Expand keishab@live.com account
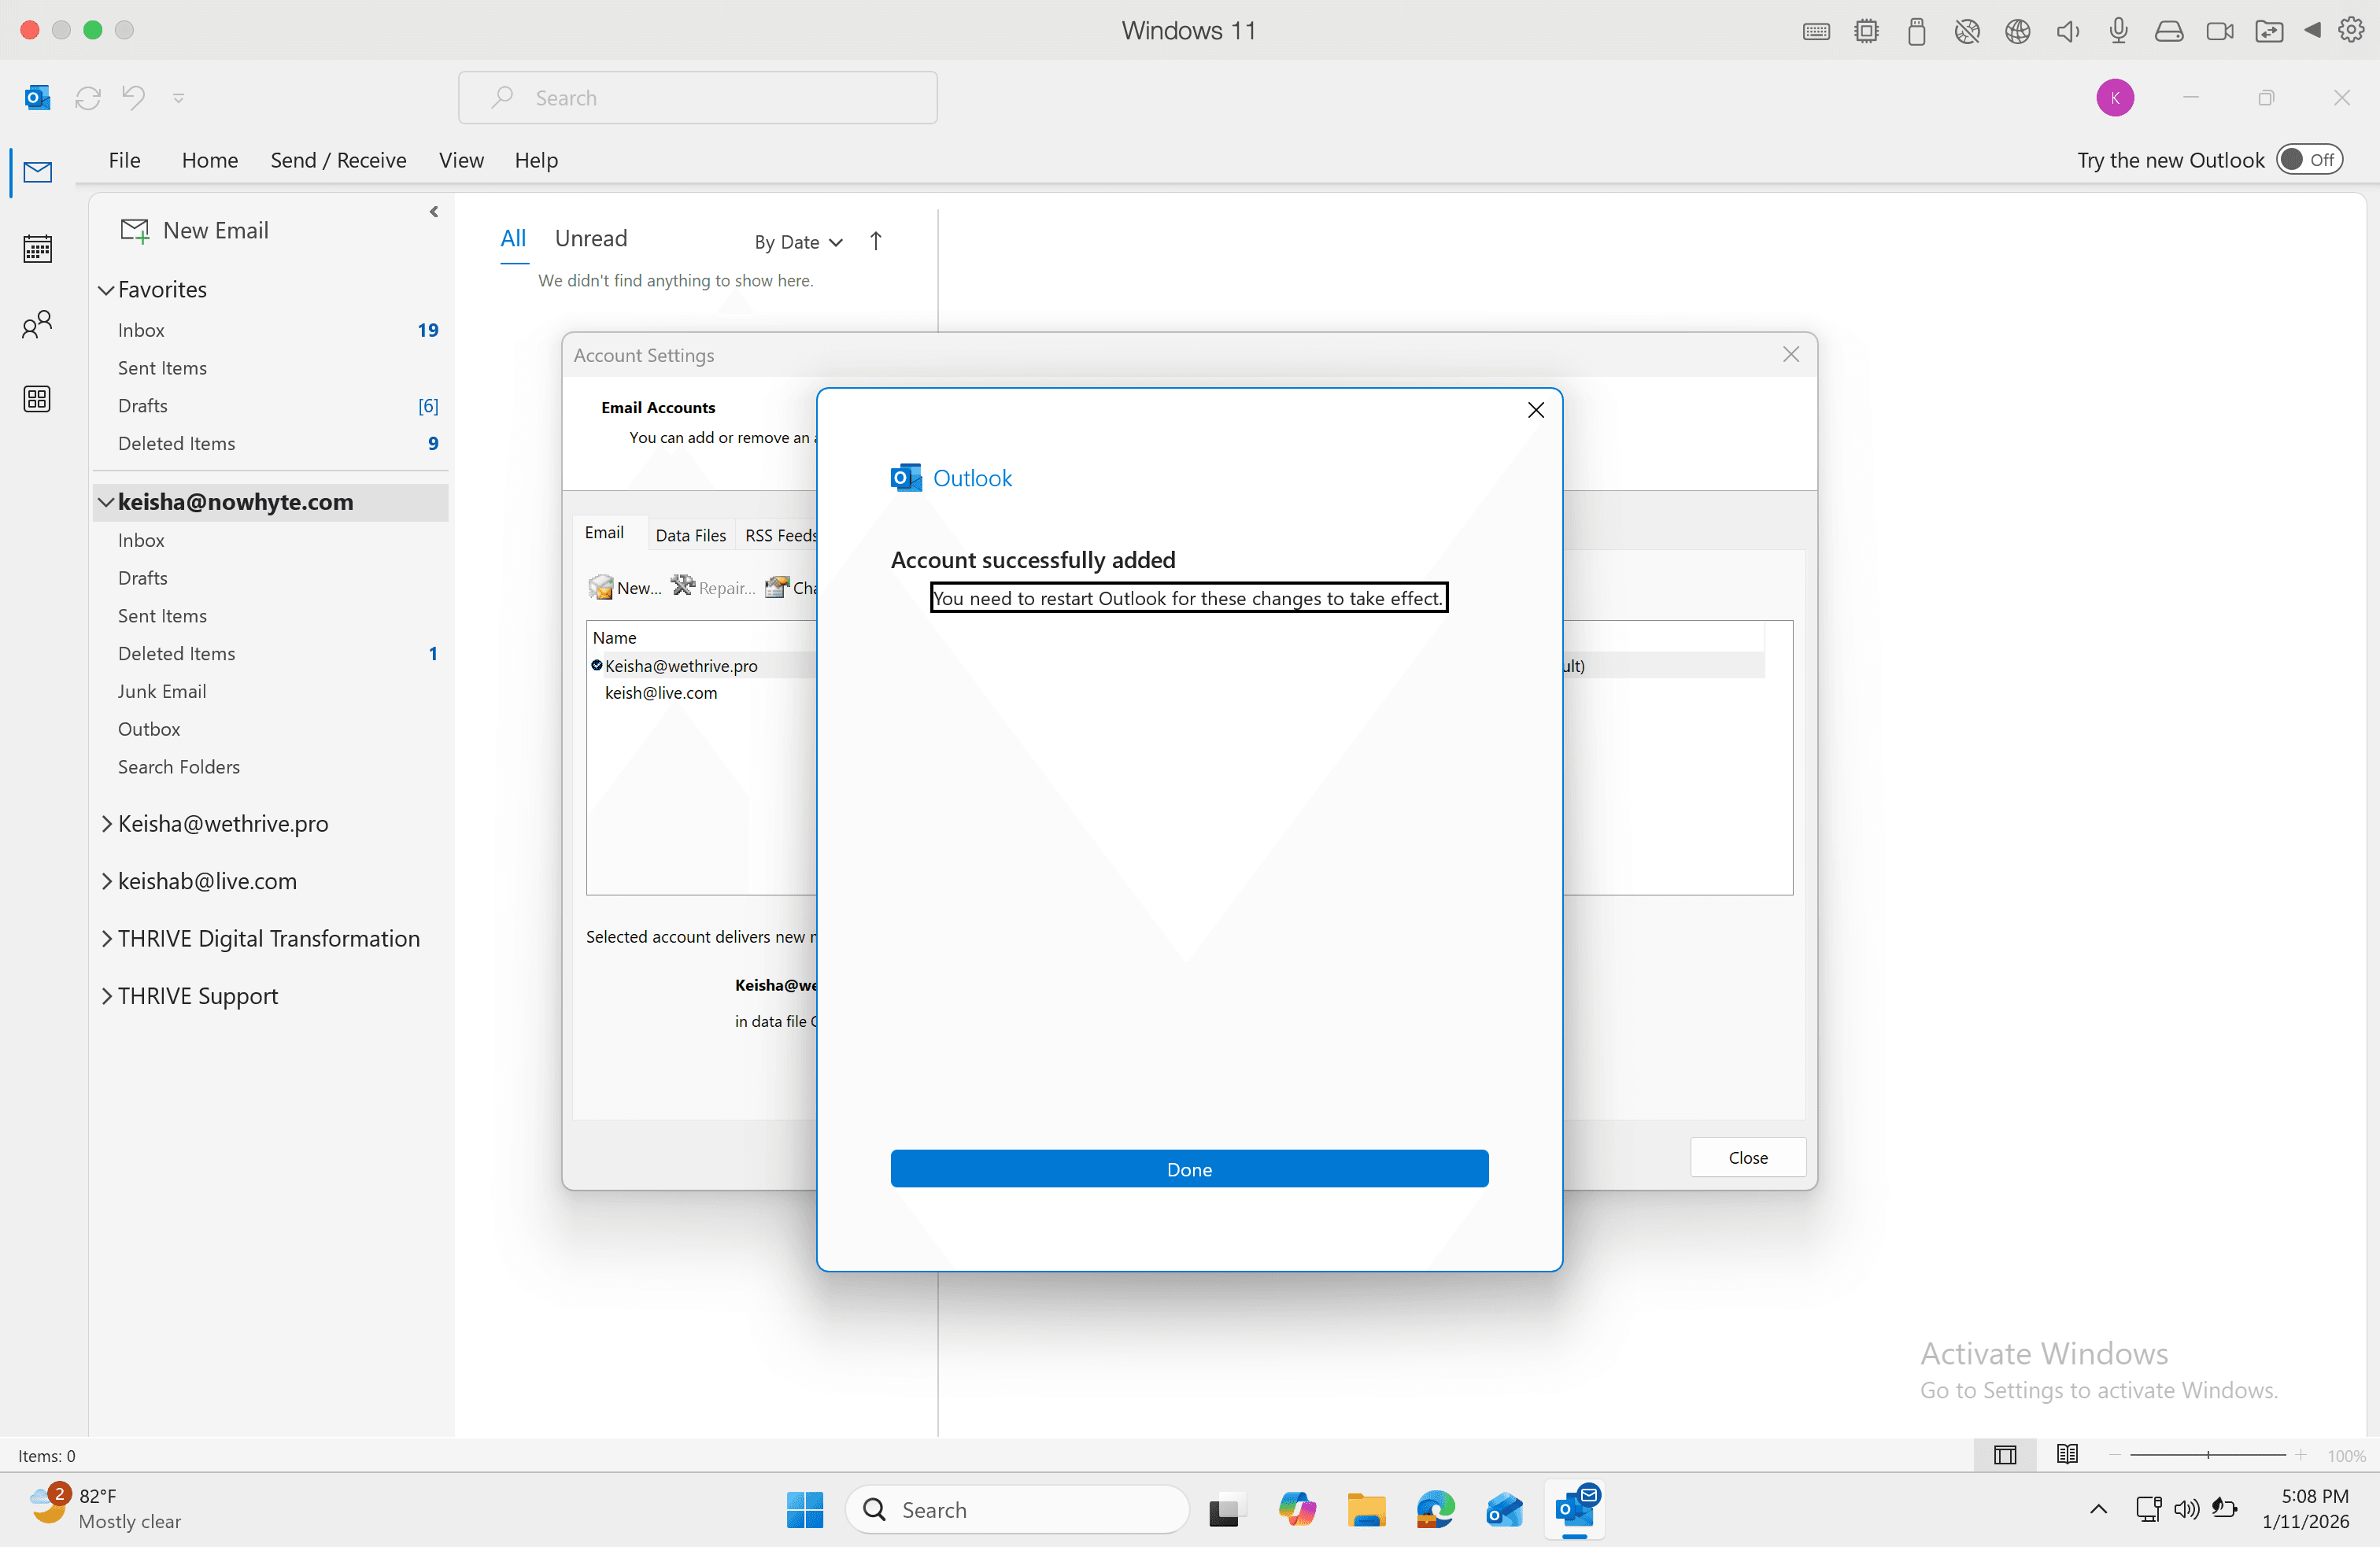This screenshot has width=2380, height=1547. click(106, 881)
